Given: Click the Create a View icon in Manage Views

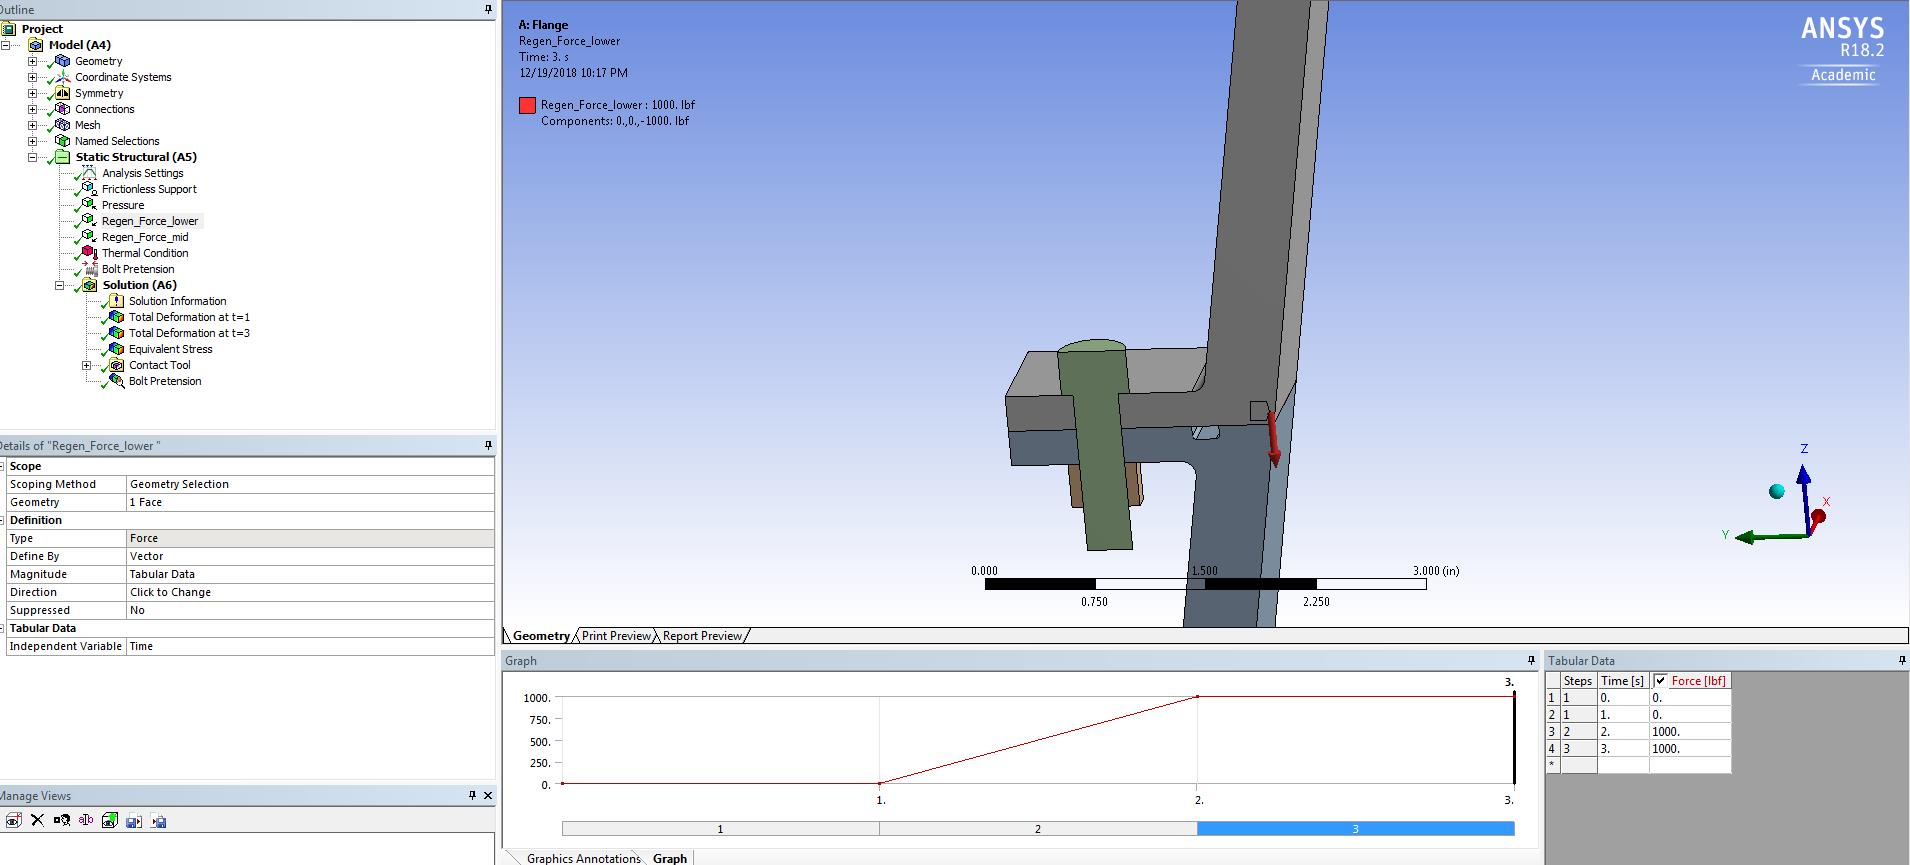Looking at the screenshot, I should 13,821.
